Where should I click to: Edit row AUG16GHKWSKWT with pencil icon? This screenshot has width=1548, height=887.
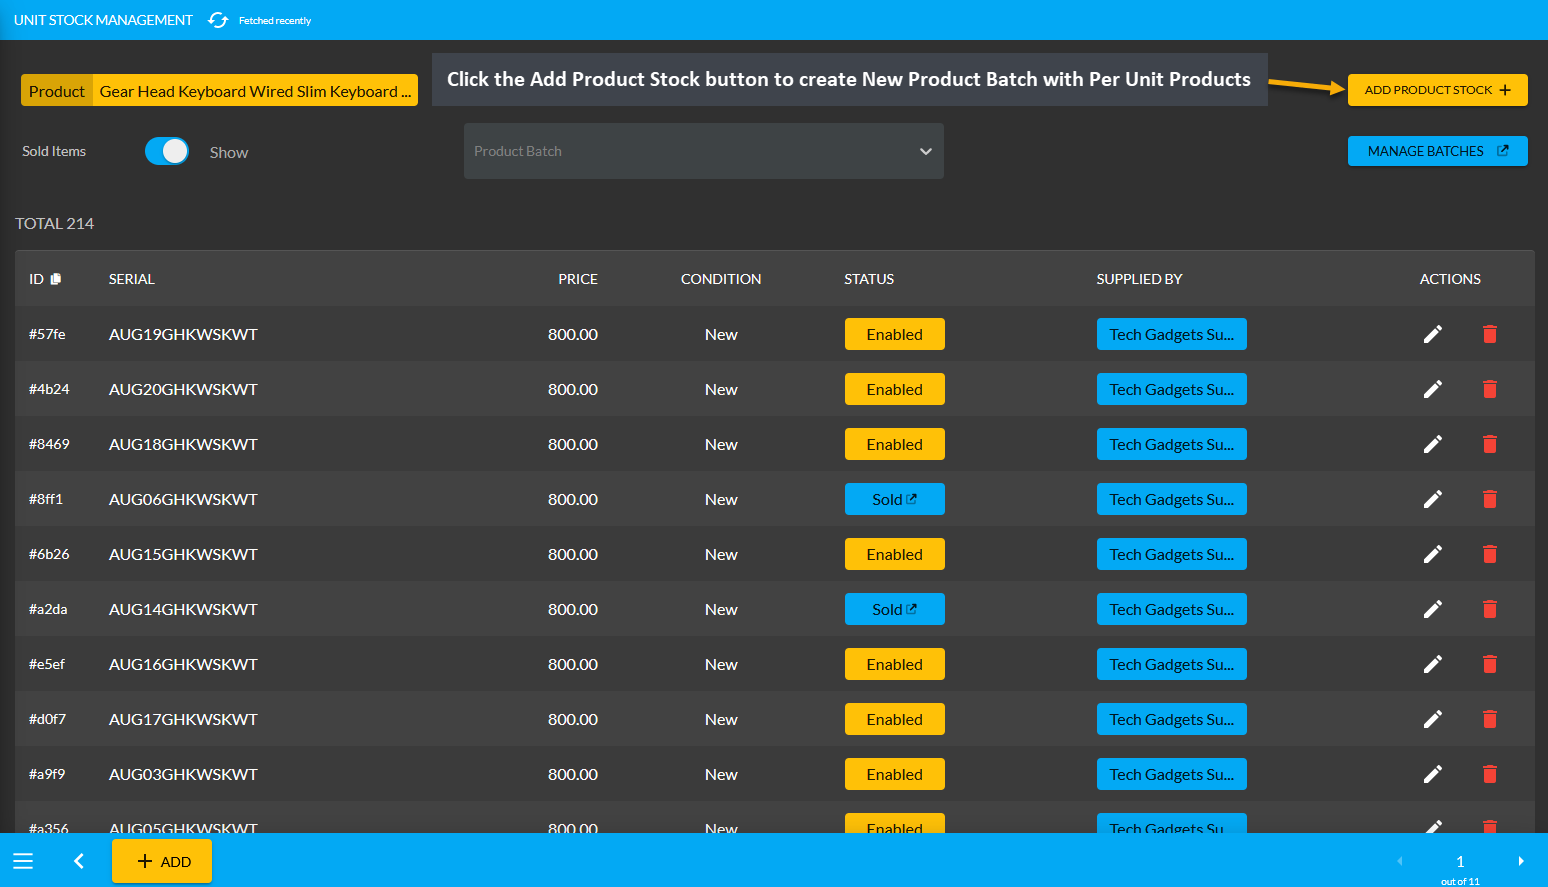[x=1433, y=664]
